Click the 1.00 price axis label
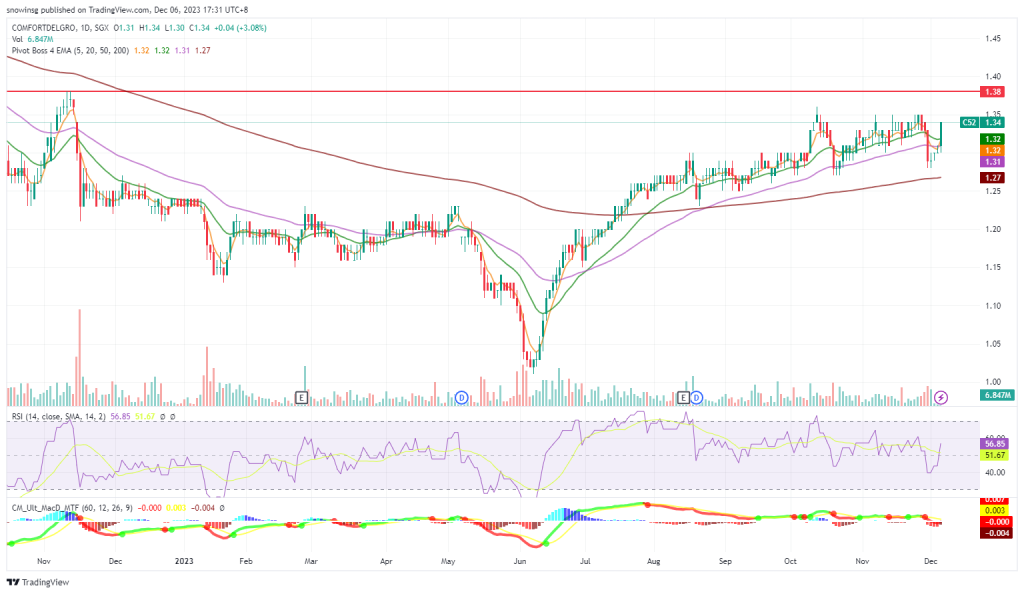This screenshot has height=594, width=1024. point(993,382)
